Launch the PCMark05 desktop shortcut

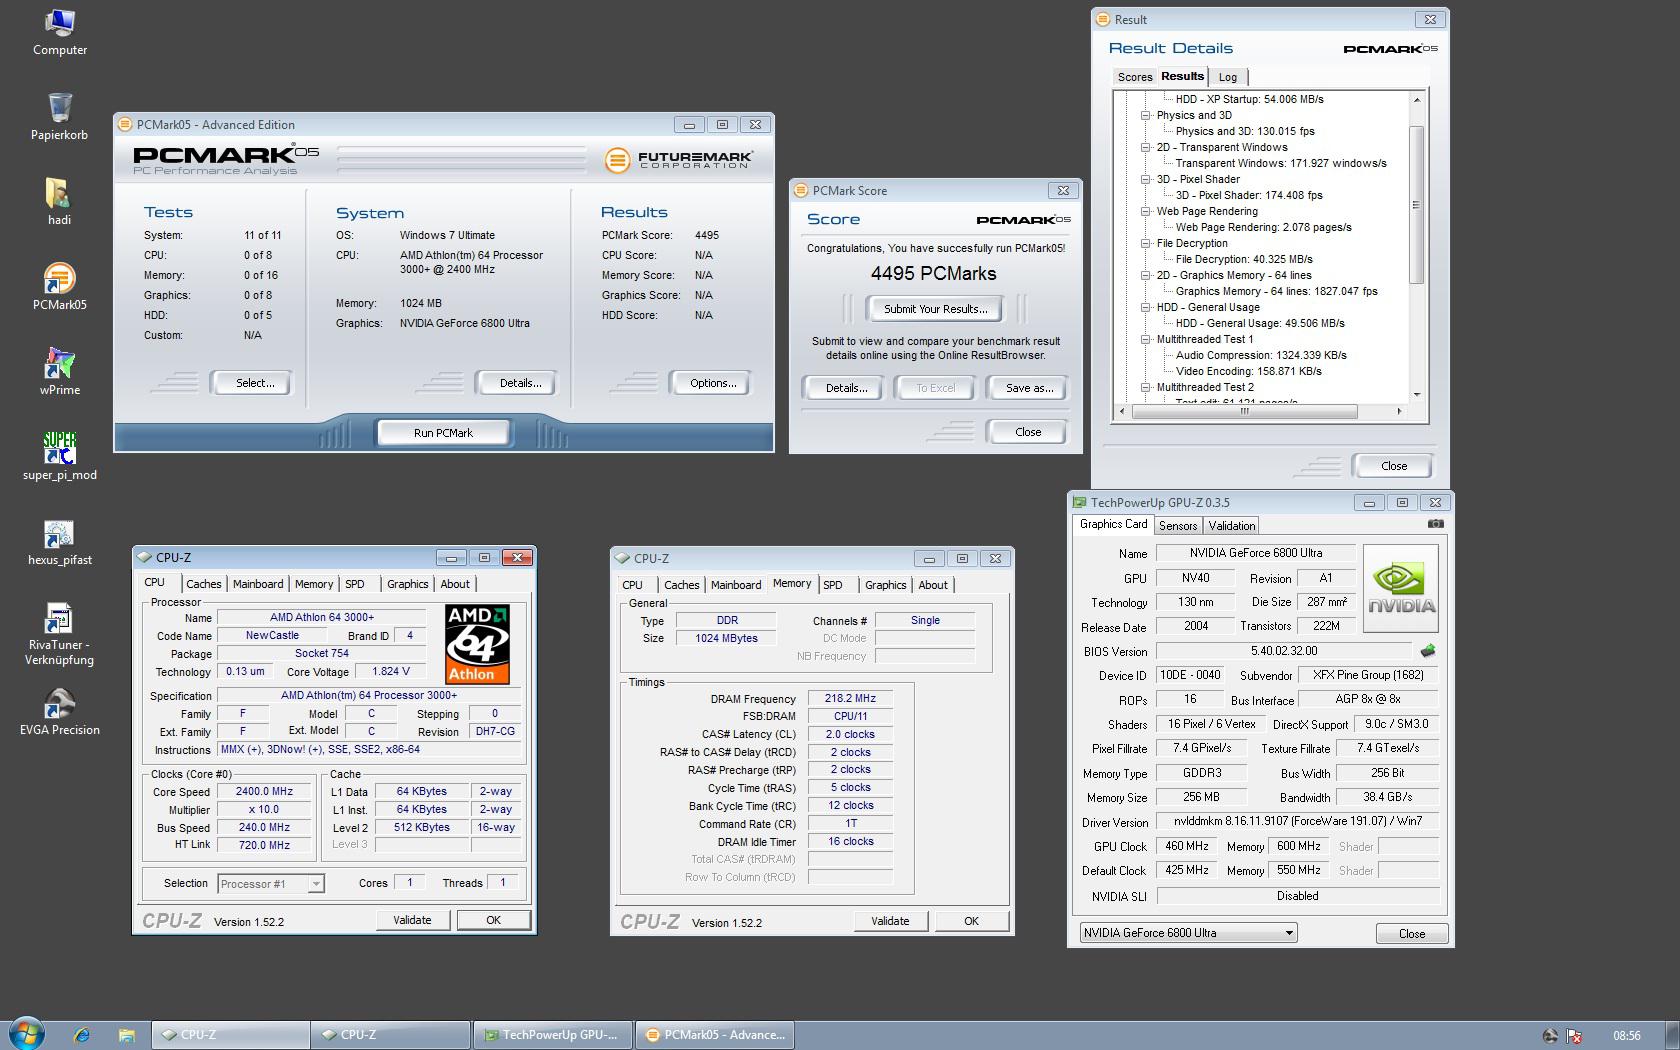pyautogui.click(x=59, y=287)
